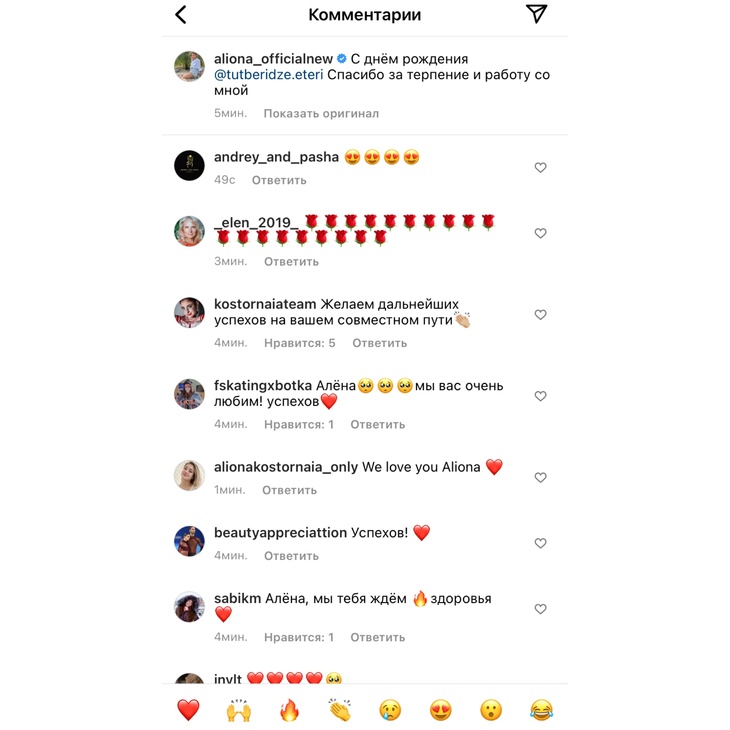Tap the back arrow in the header

181,14
